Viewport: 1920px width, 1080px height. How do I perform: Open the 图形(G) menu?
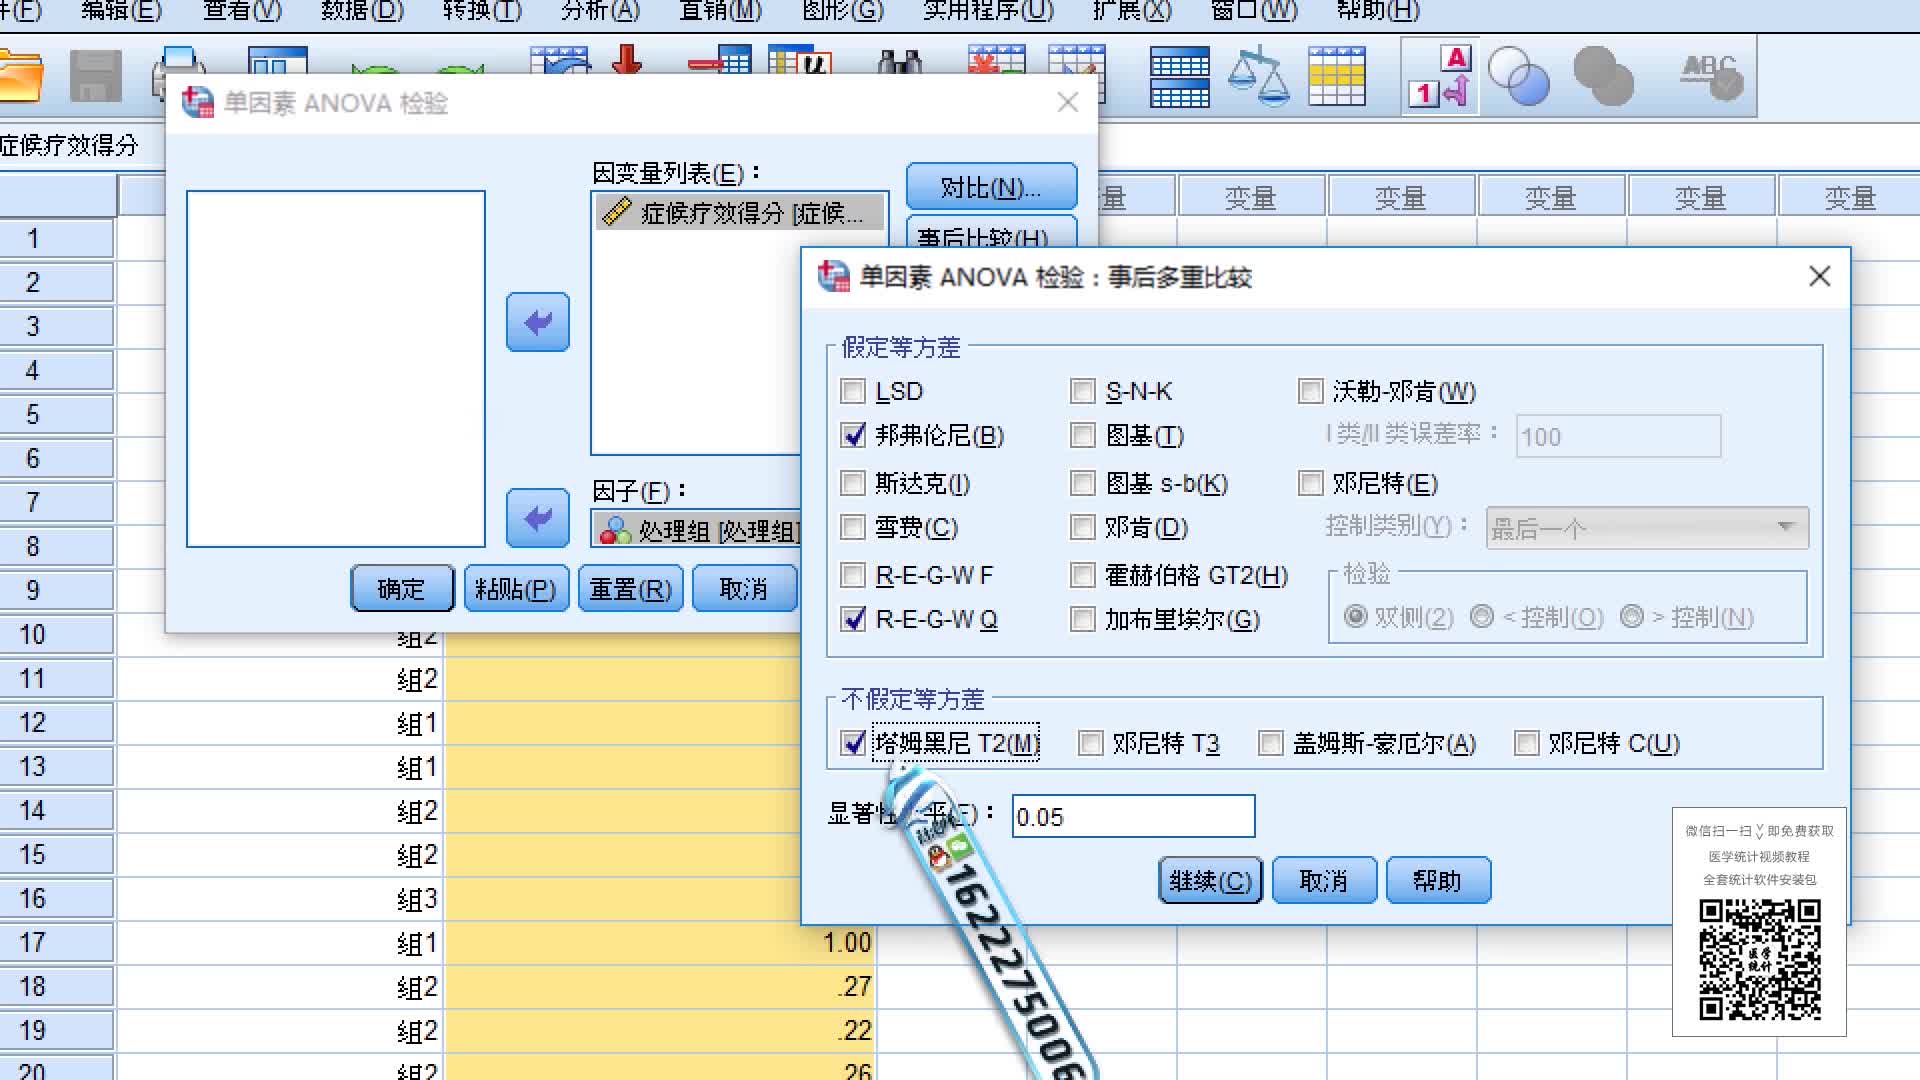[x=843, y=12]
